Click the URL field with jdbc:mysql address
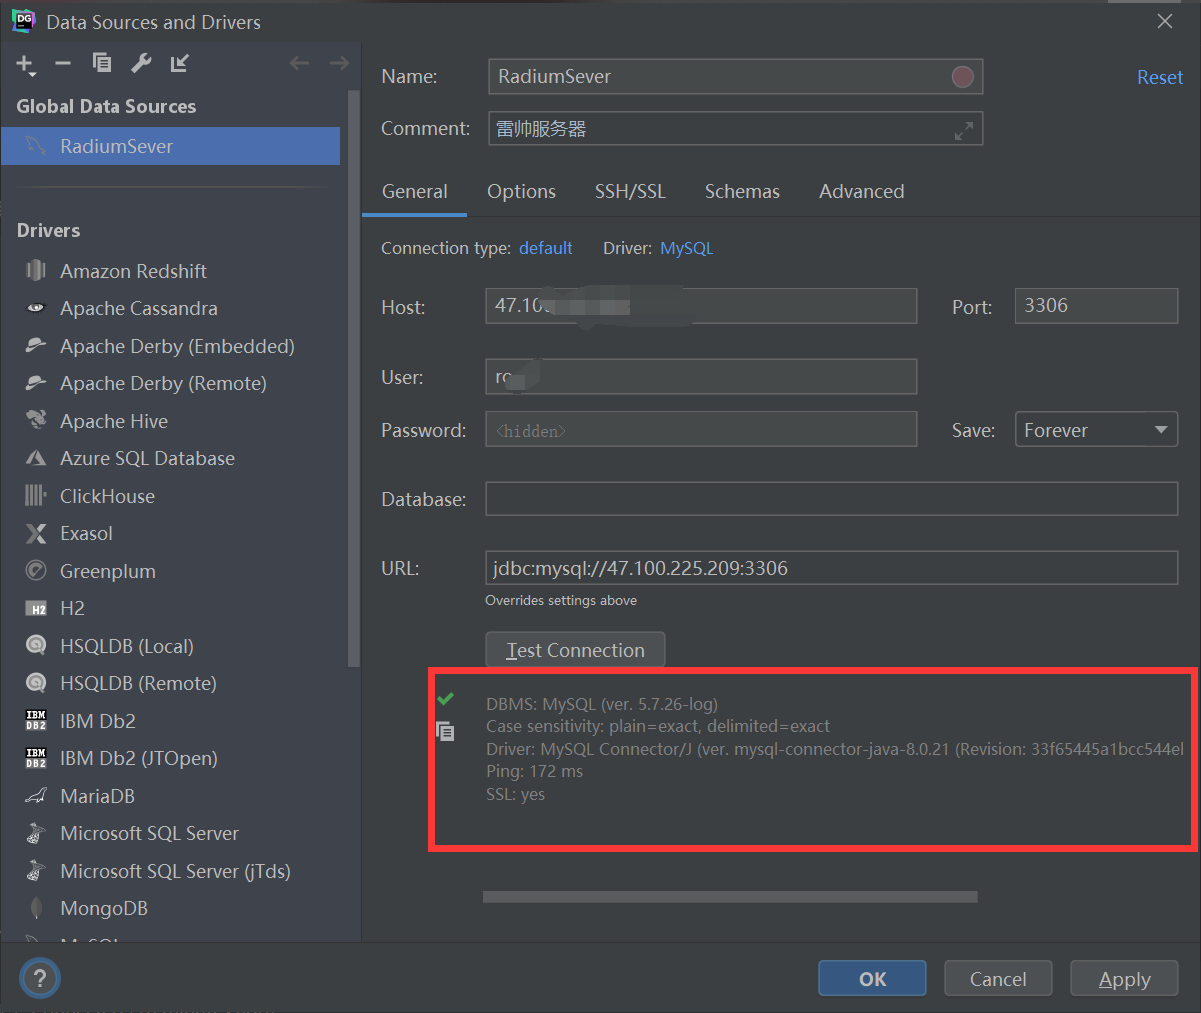Viewport: 1201px width, 1013px height. (x=831, y=568)
